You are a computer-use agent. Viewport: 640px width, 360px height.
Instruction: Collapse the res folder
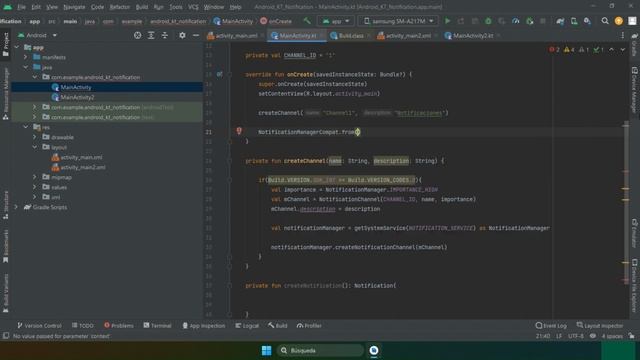25,127
